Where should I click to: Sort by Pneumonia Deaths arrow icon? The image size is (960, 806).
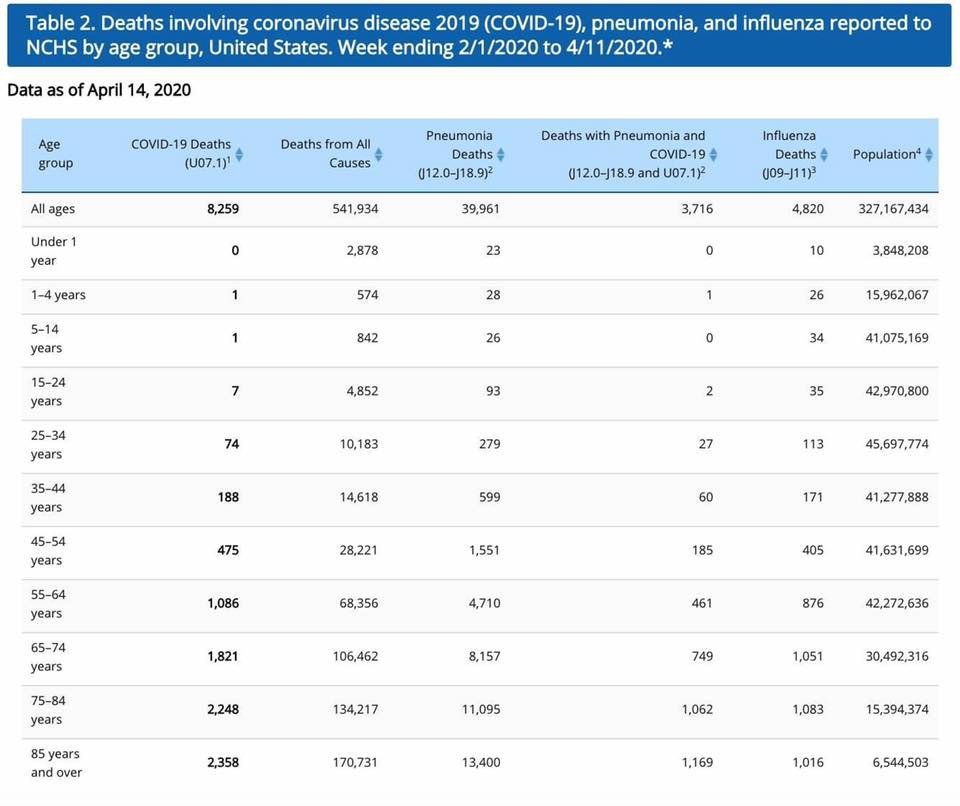point(501,154)
